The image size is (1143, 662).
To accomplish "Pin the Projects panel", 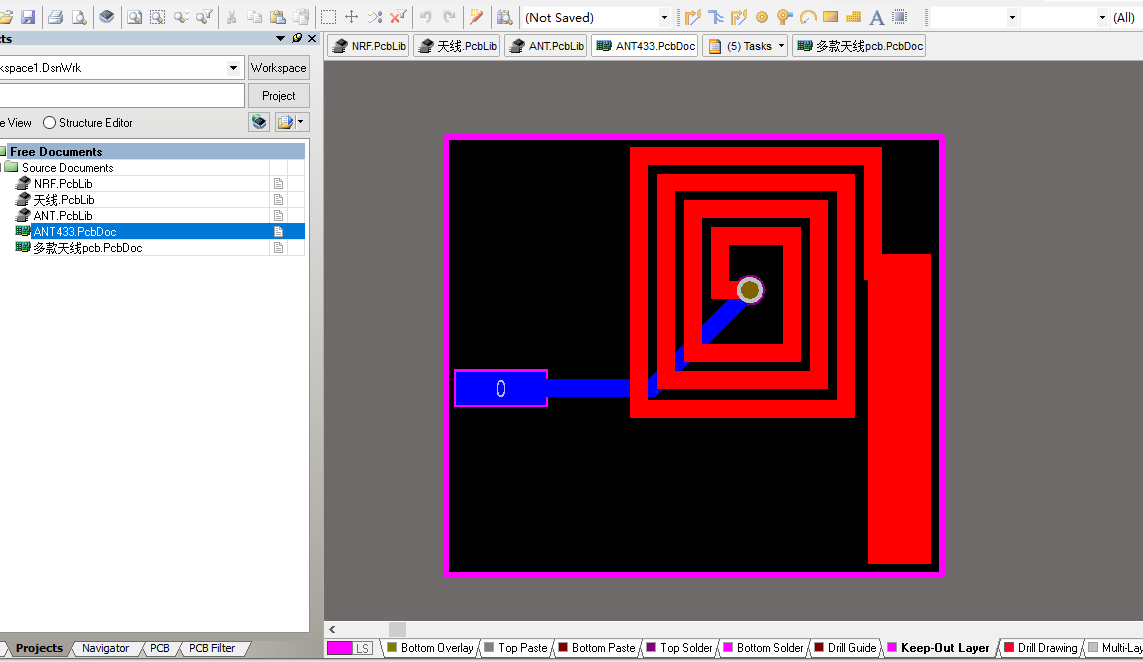I will (x=297, y=38).
